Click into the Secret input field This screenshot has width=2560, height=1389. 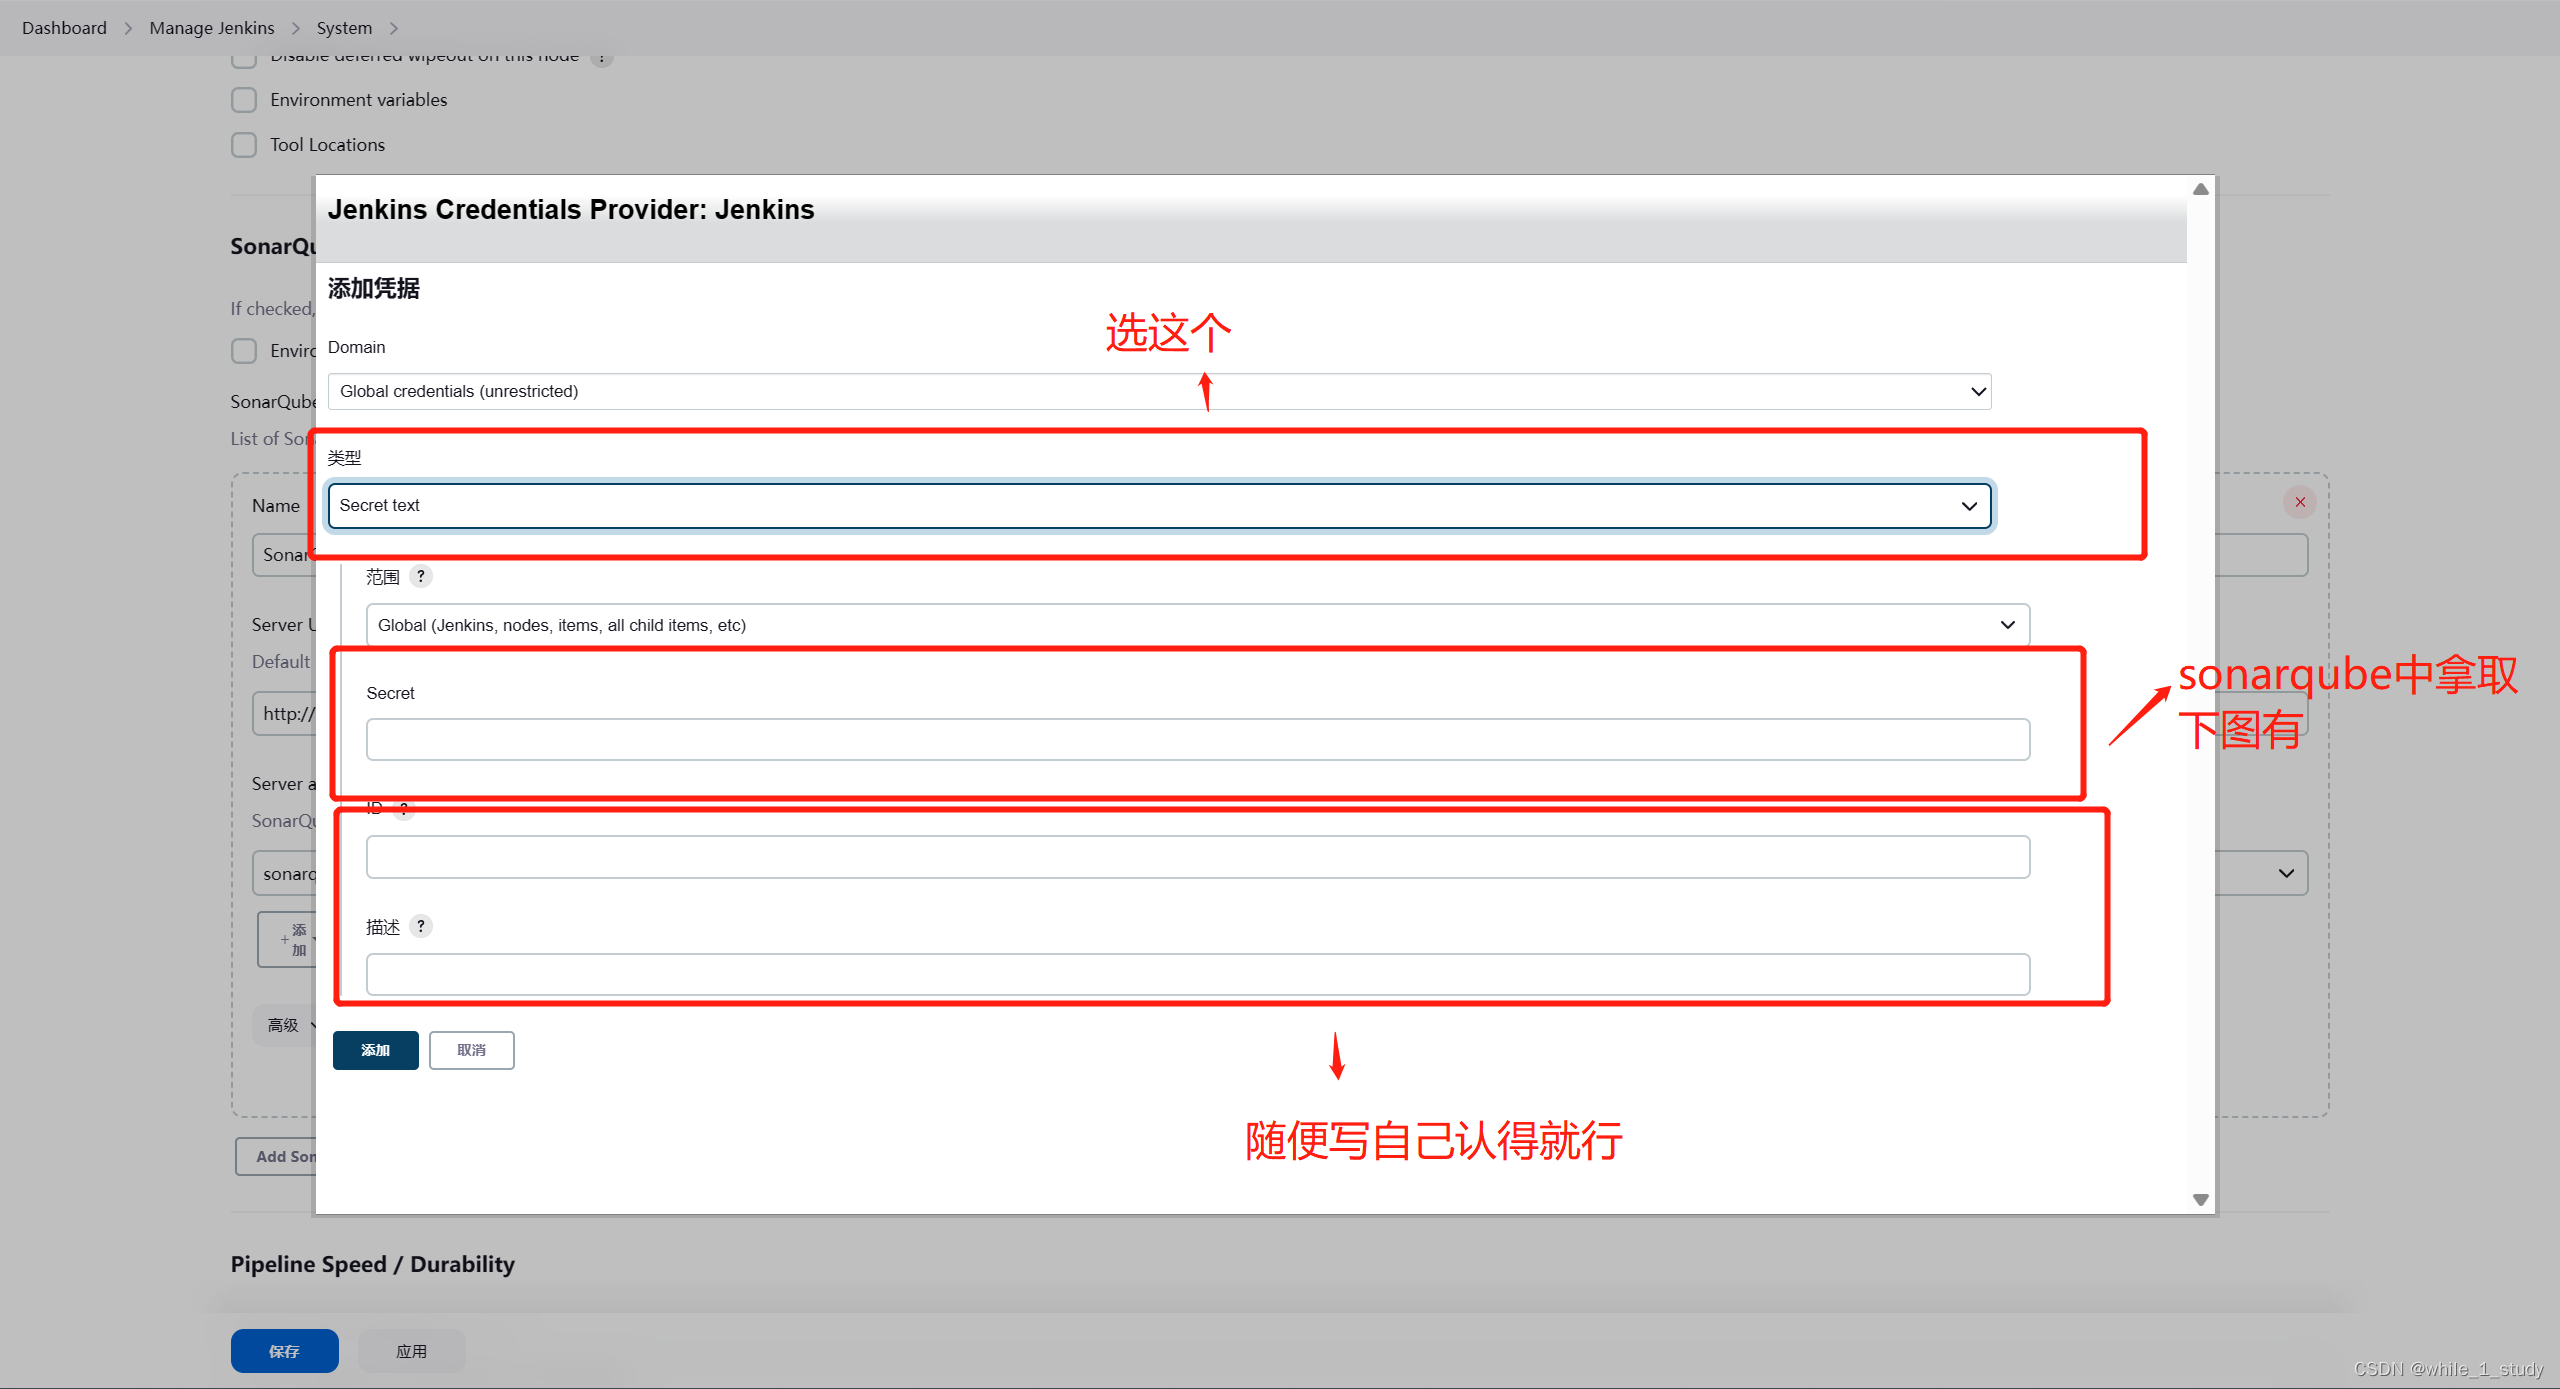click(x=1196, y=740)
